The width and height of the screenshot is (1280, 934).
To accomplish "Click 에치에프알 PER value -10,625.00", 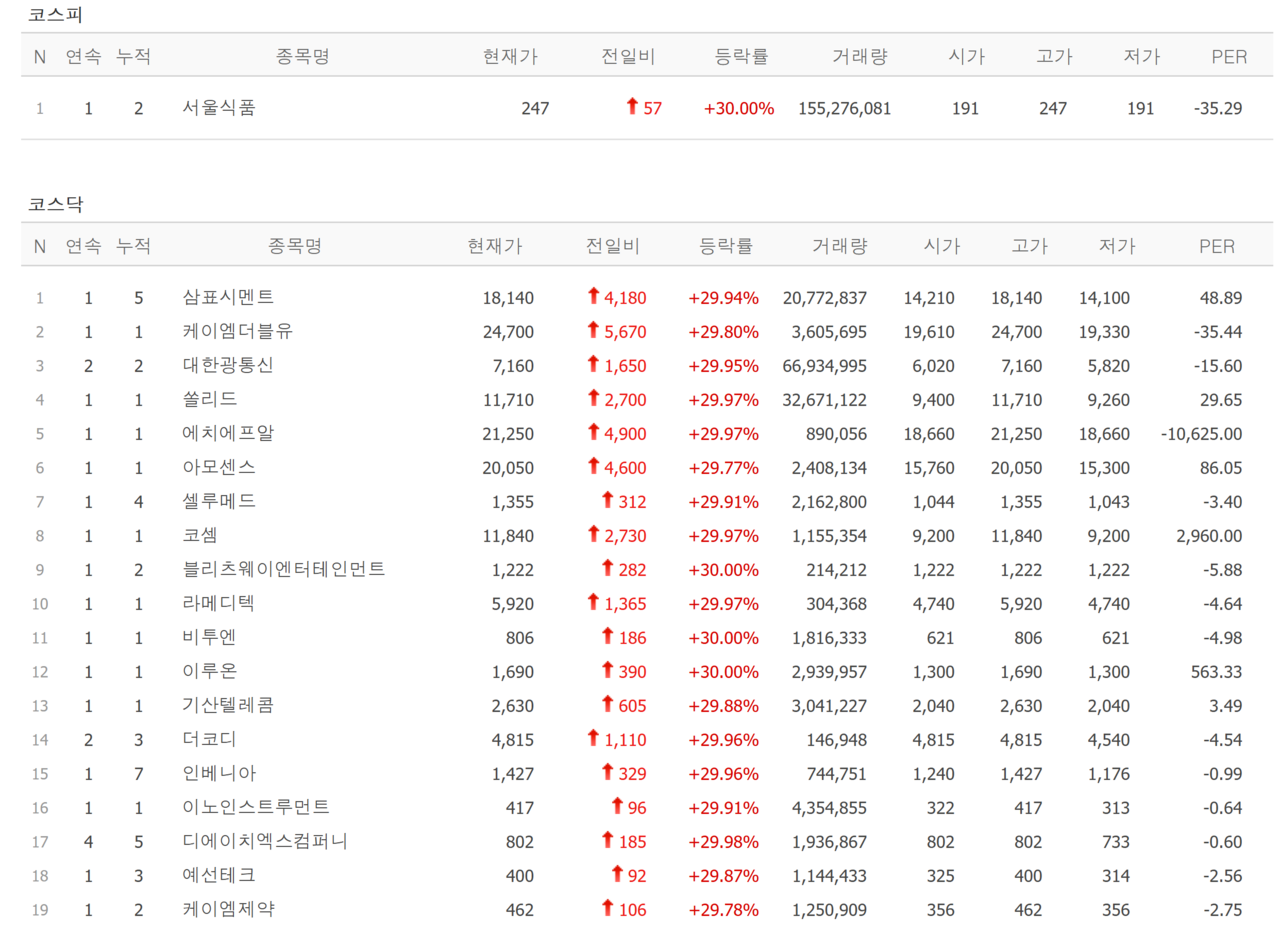I will tap(1202, 434).
